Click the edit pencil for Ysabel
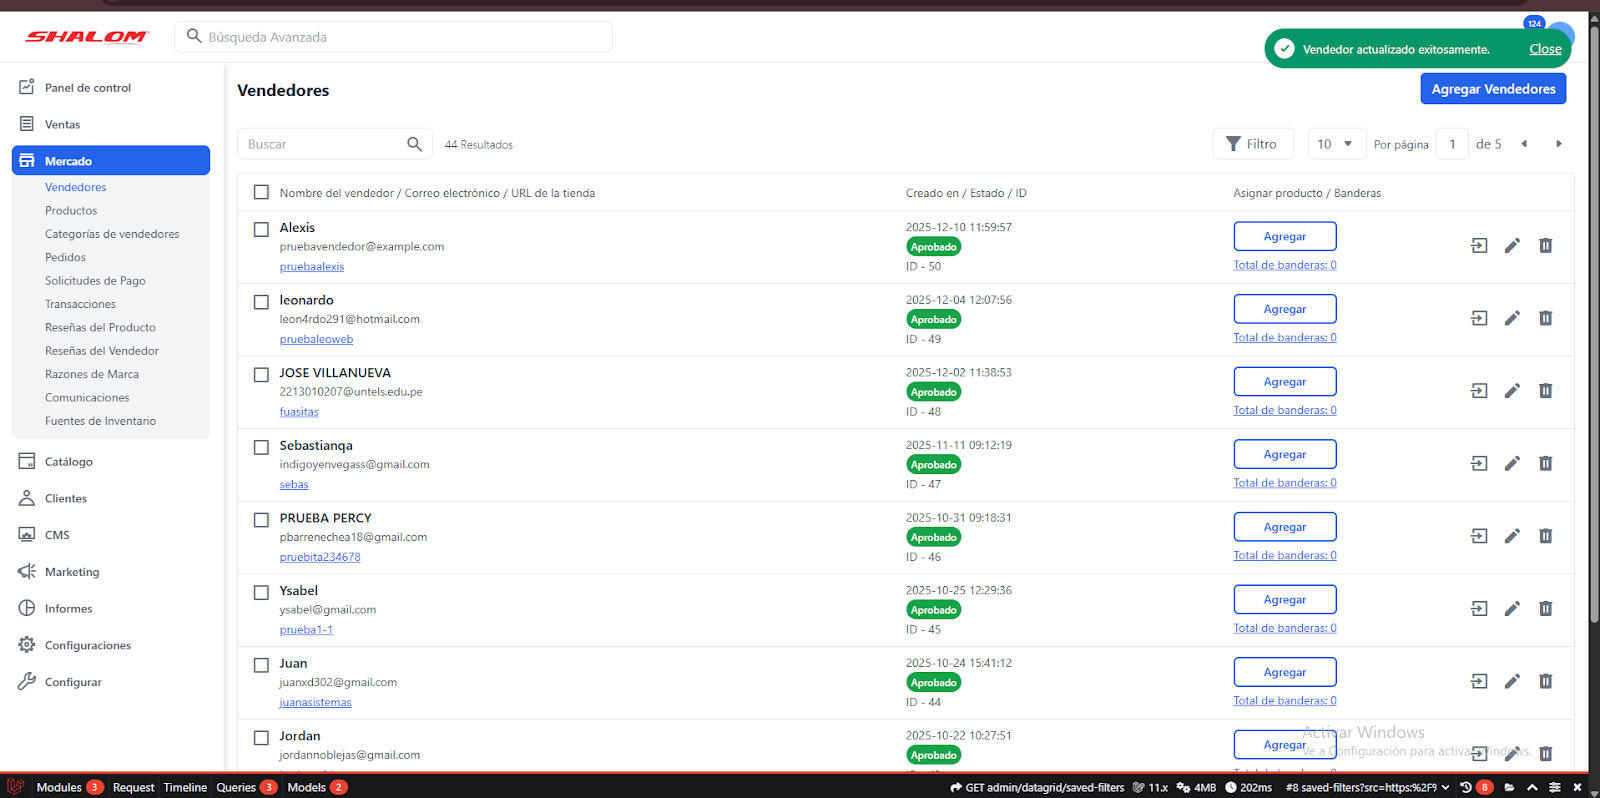 tap(1512, 609)
